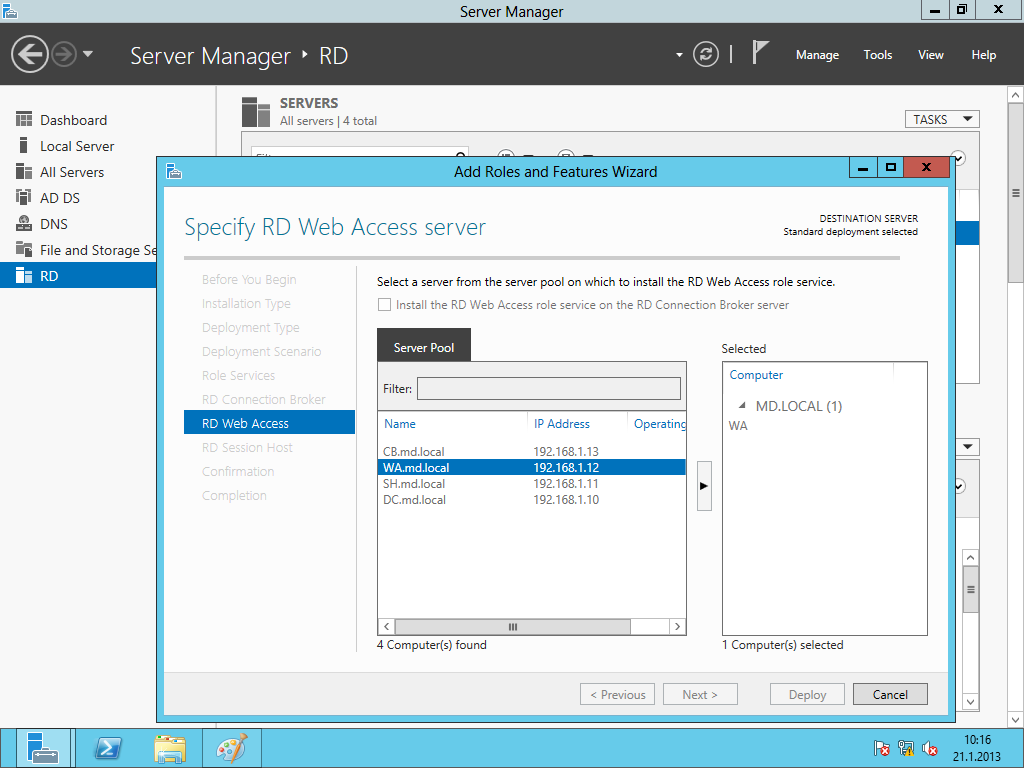Click the Filter input field
The width and height of the screenshot is (1024, 768).
click(548, 388)
